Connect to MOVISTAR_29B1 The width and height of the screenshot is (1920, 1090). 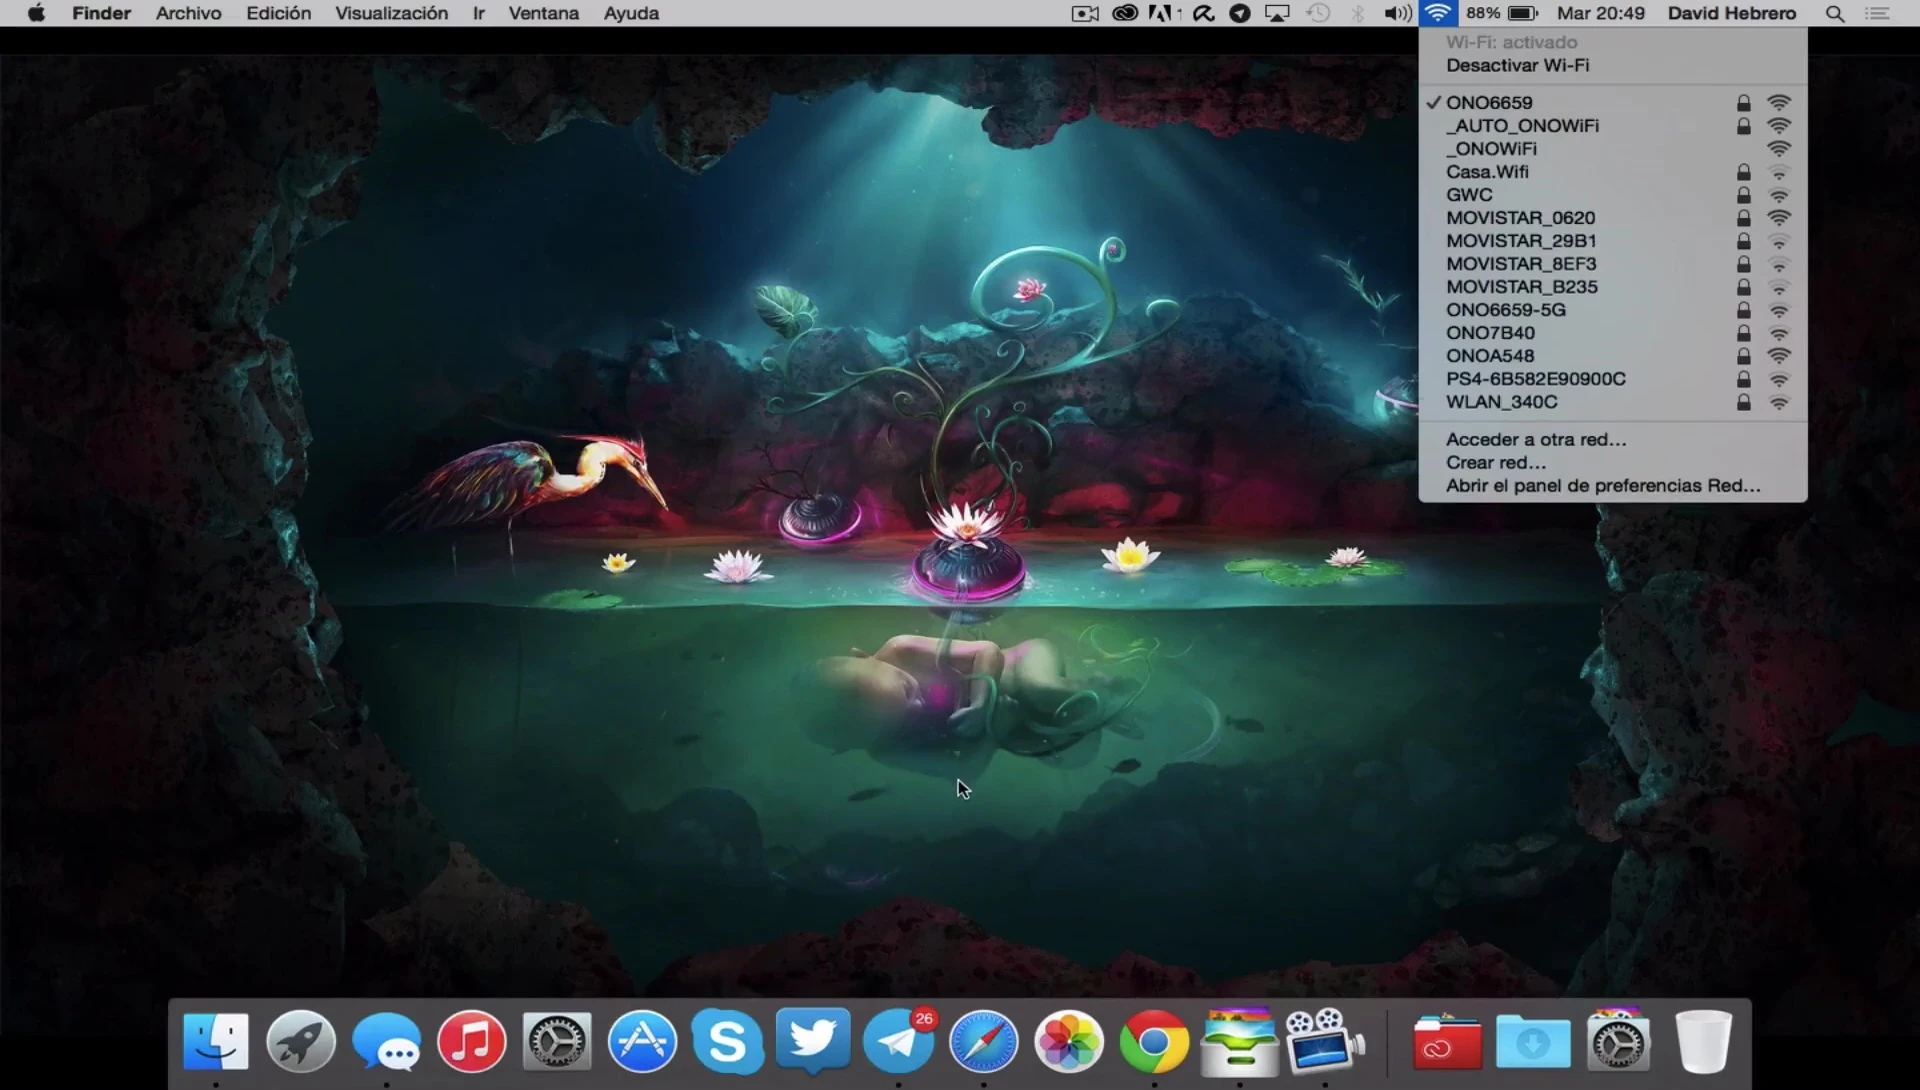coord(1612,240)
